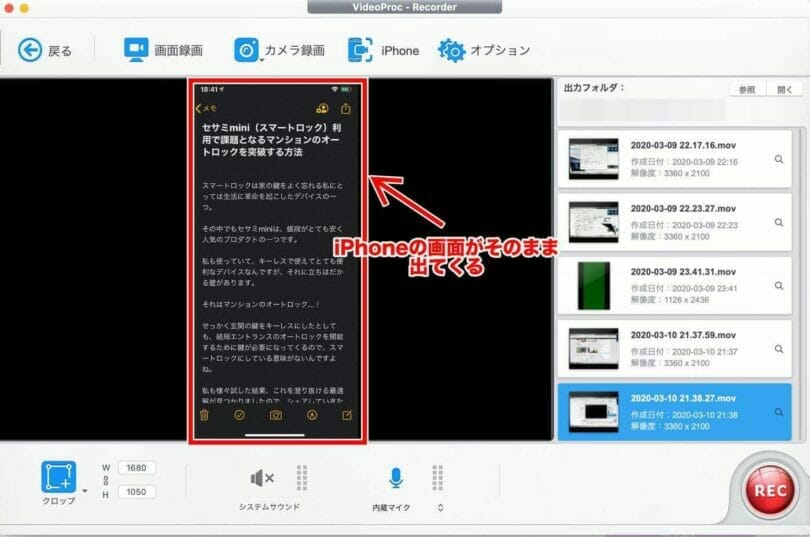
Task: Click magnifier icon for 2020-03-09 22.17.16.mov
Action: tap(779, 159)
